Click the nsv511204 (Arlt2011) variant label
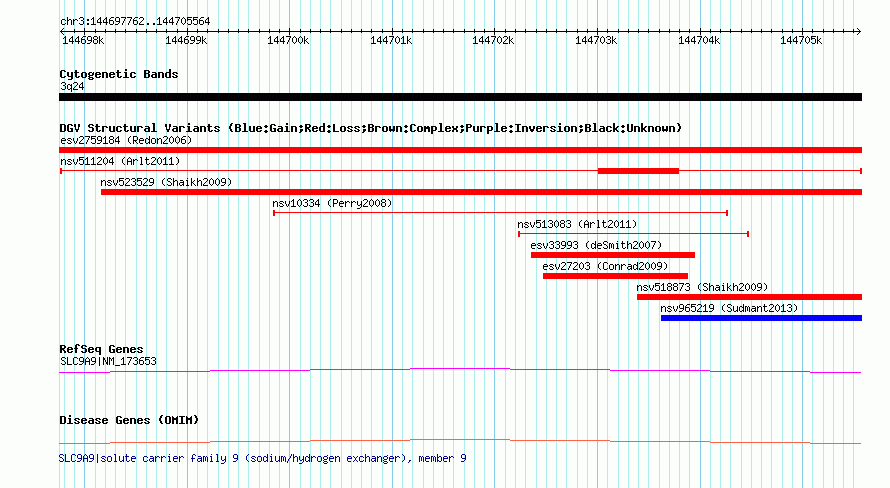890x488 pixels. (x=120, y=161)
